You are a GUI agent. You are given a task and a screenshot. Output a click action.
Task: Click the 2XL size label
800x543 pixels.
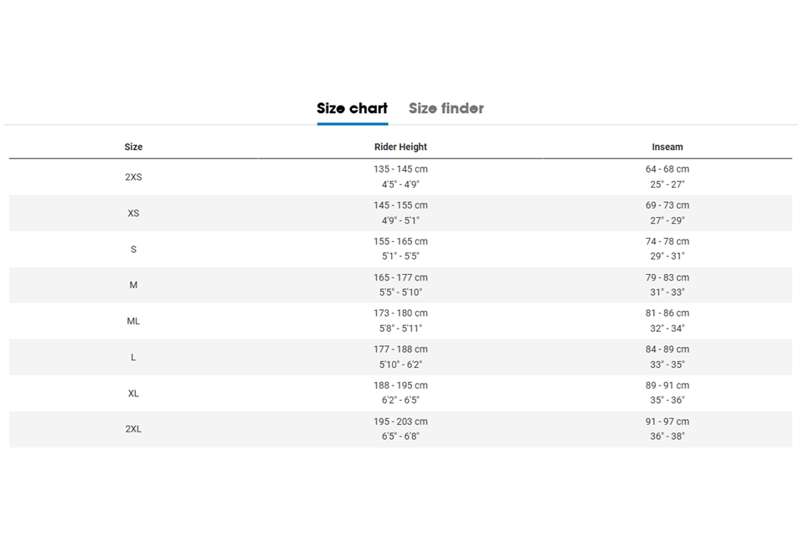pyautogui.click(x=133, y=429)
